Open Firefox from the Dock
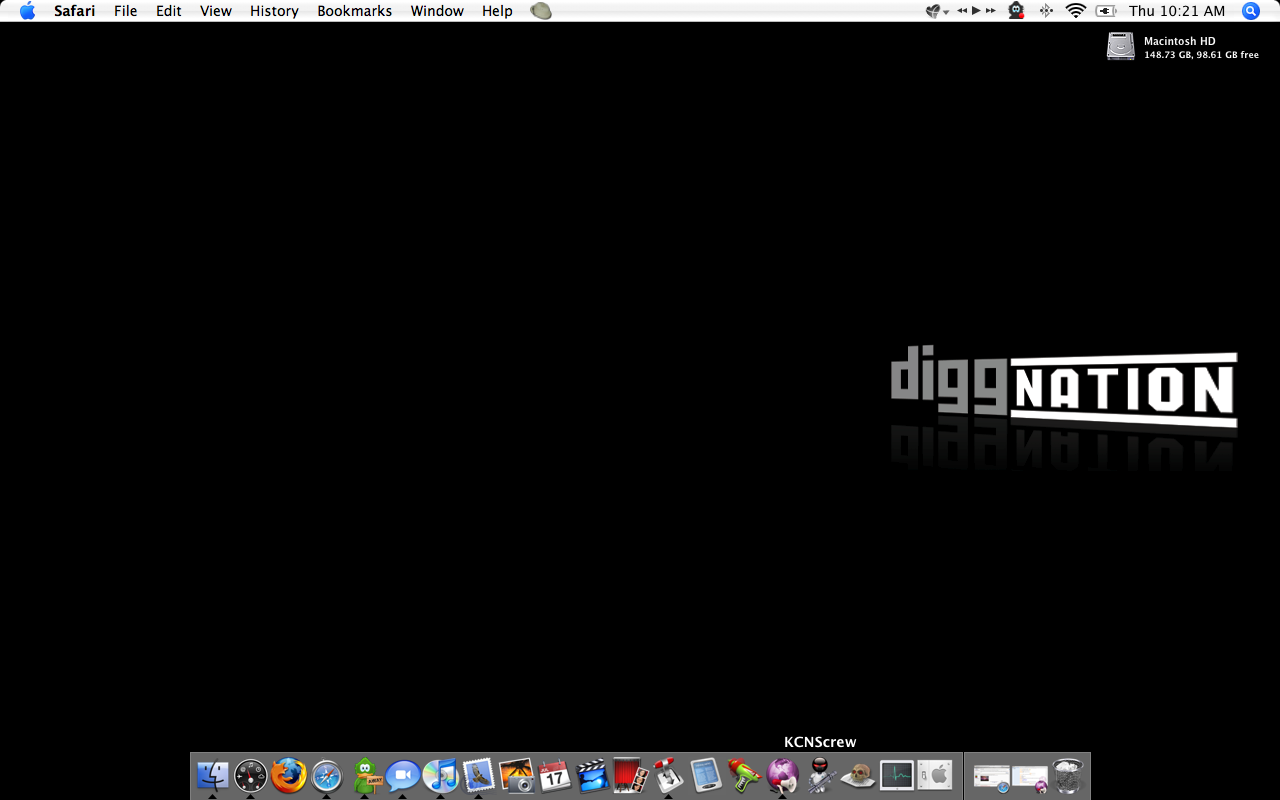This screenshot has width=1280, height=800. (288, 775)
